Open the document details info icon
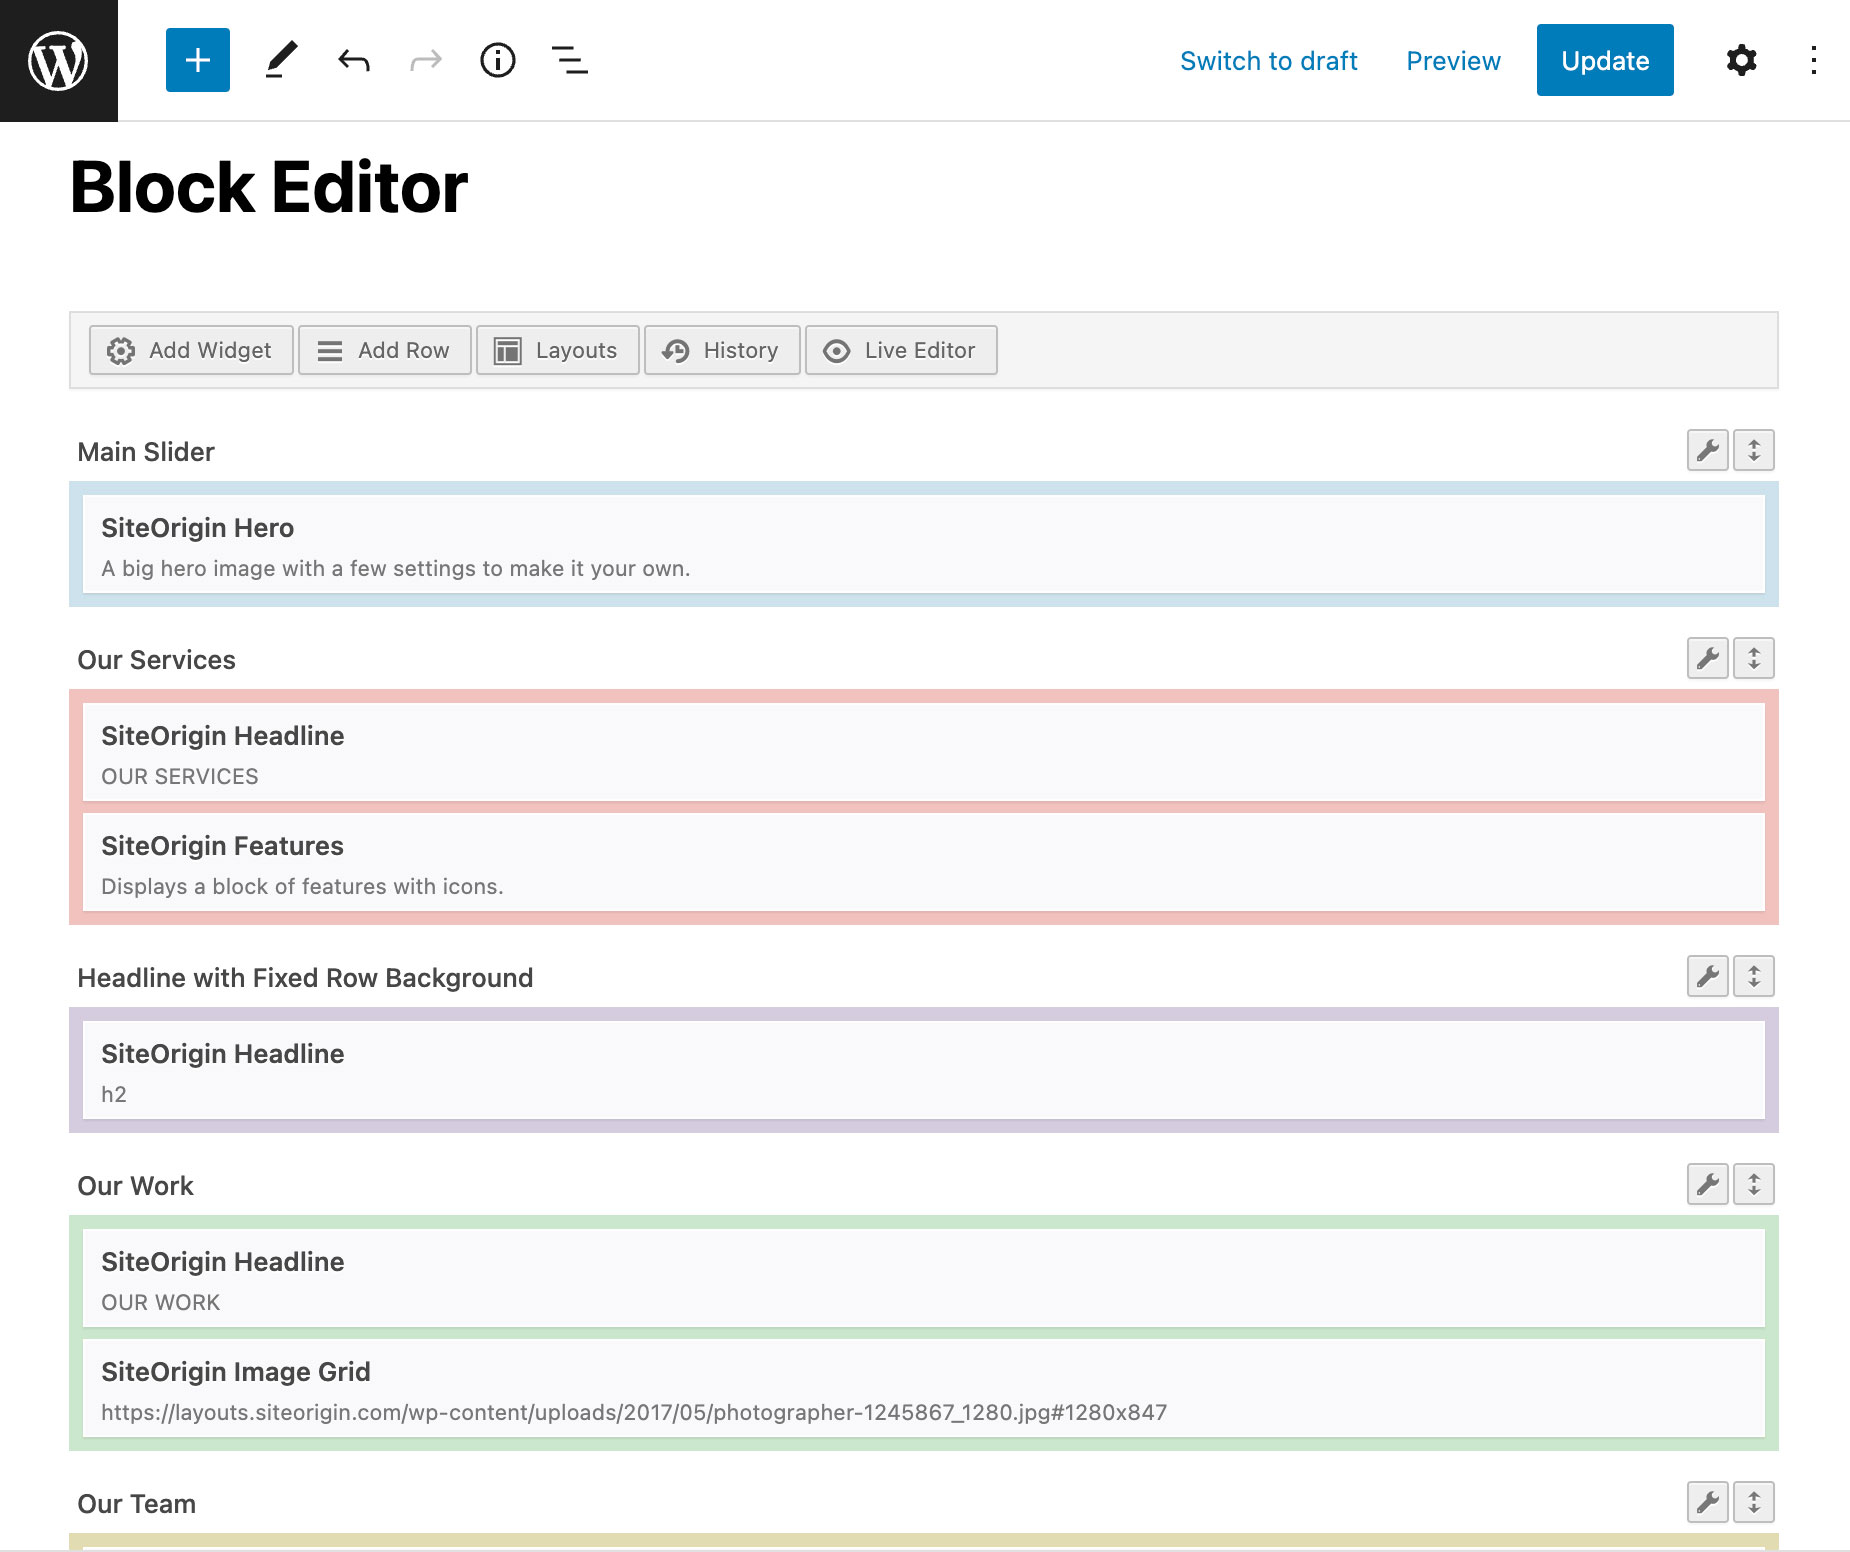 point(498,60)
